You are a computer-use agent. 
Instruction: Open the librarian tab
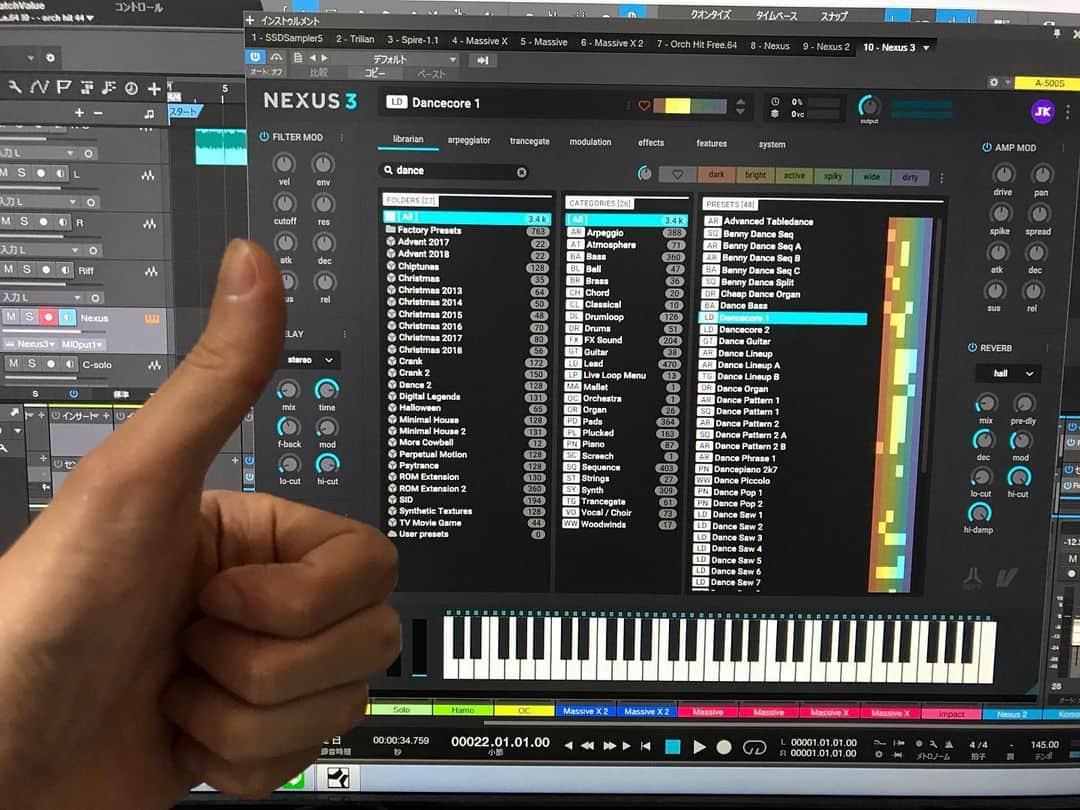click(x=408, y=139)
